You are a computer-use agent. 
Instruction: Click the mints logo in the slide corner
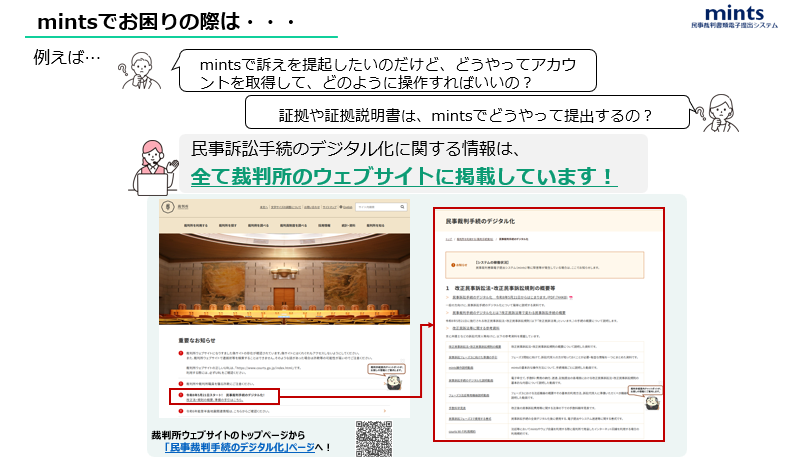coord(734,17)
